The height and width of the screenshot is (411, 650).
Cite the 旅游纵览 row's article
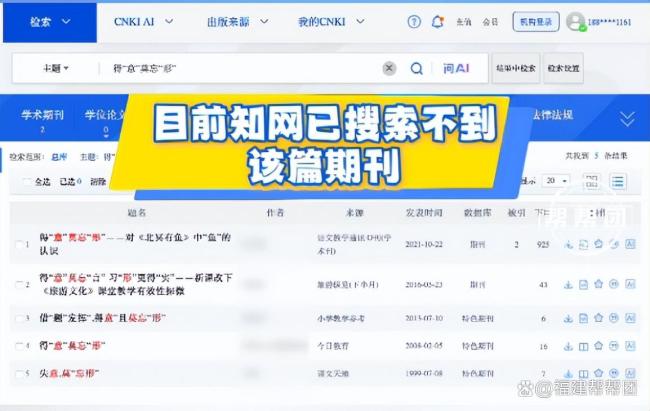[x=614, y=284]
